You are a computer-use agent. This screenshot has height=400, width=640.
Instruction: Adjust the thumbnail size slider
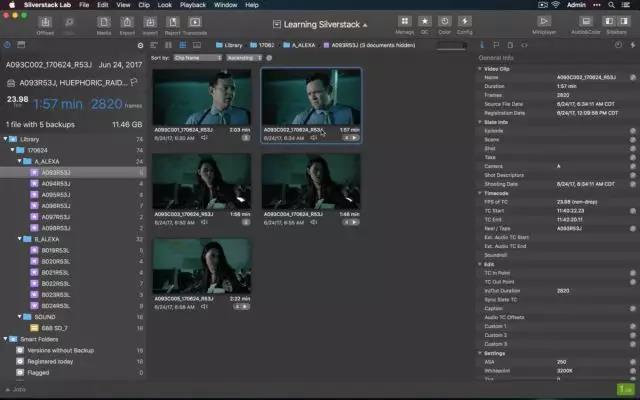pos(451,45)
